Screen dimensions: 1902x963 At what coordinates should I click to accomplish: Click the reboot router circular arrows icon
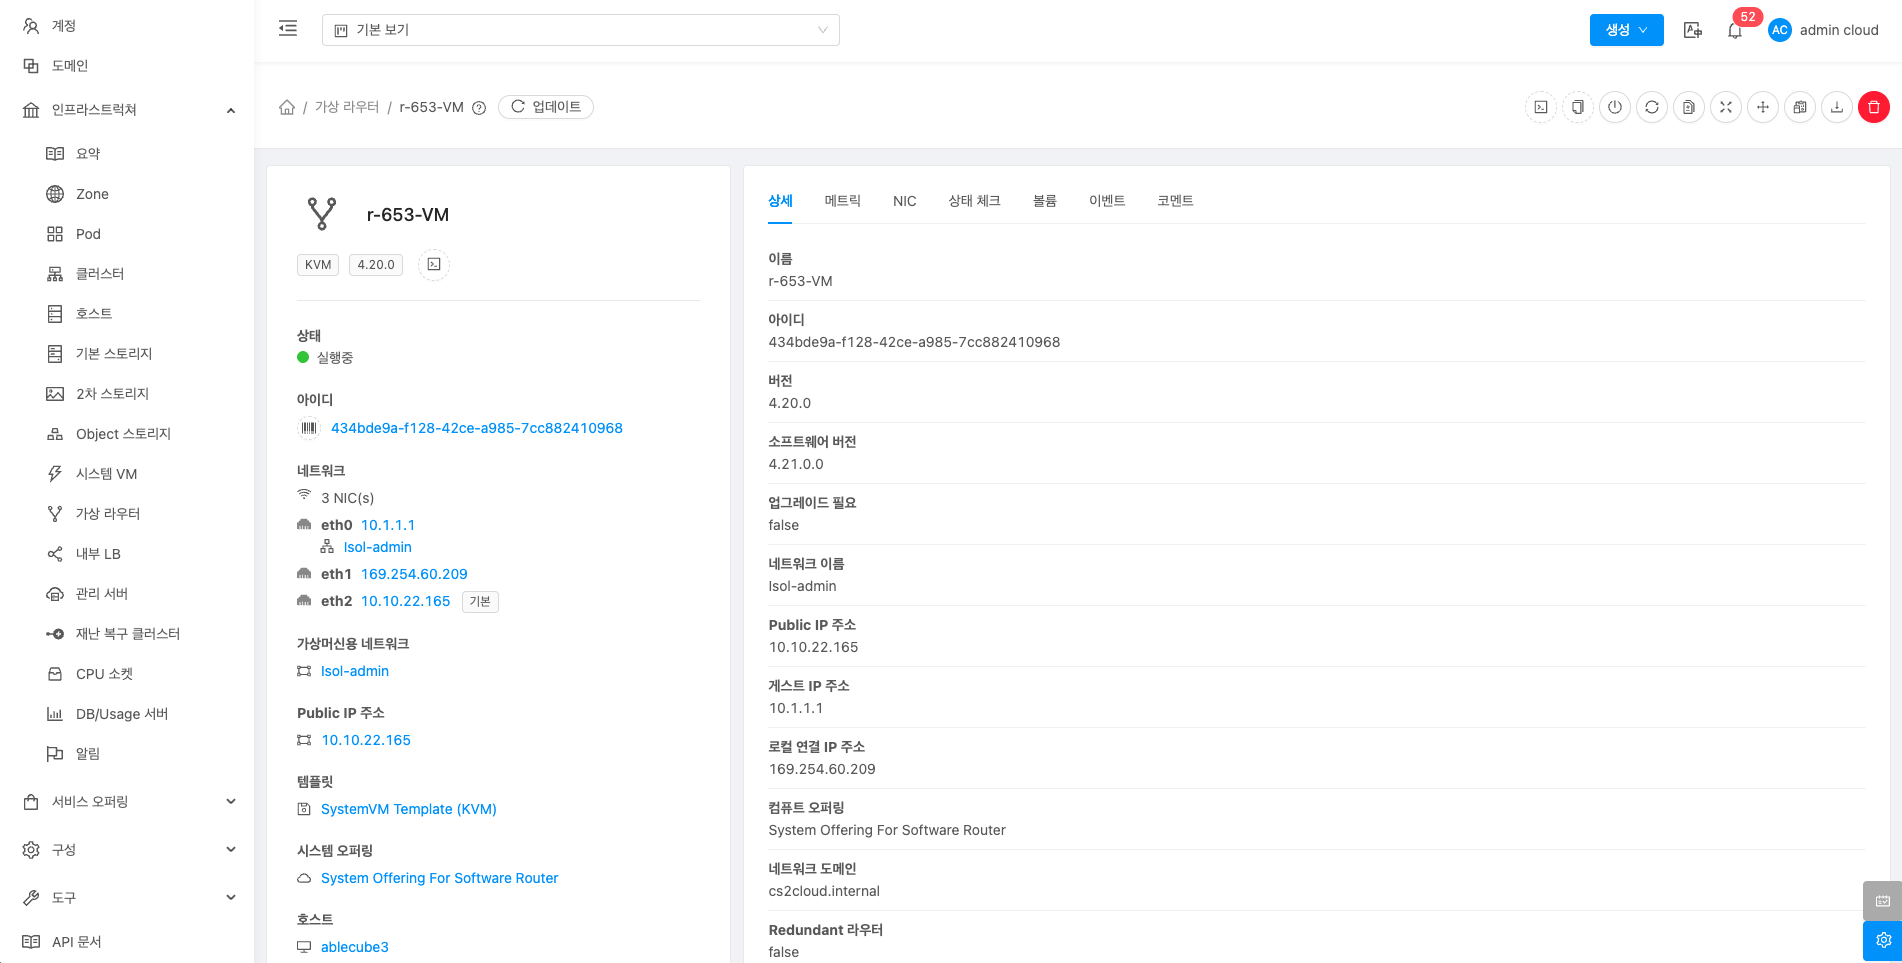tap(1651, 107)
